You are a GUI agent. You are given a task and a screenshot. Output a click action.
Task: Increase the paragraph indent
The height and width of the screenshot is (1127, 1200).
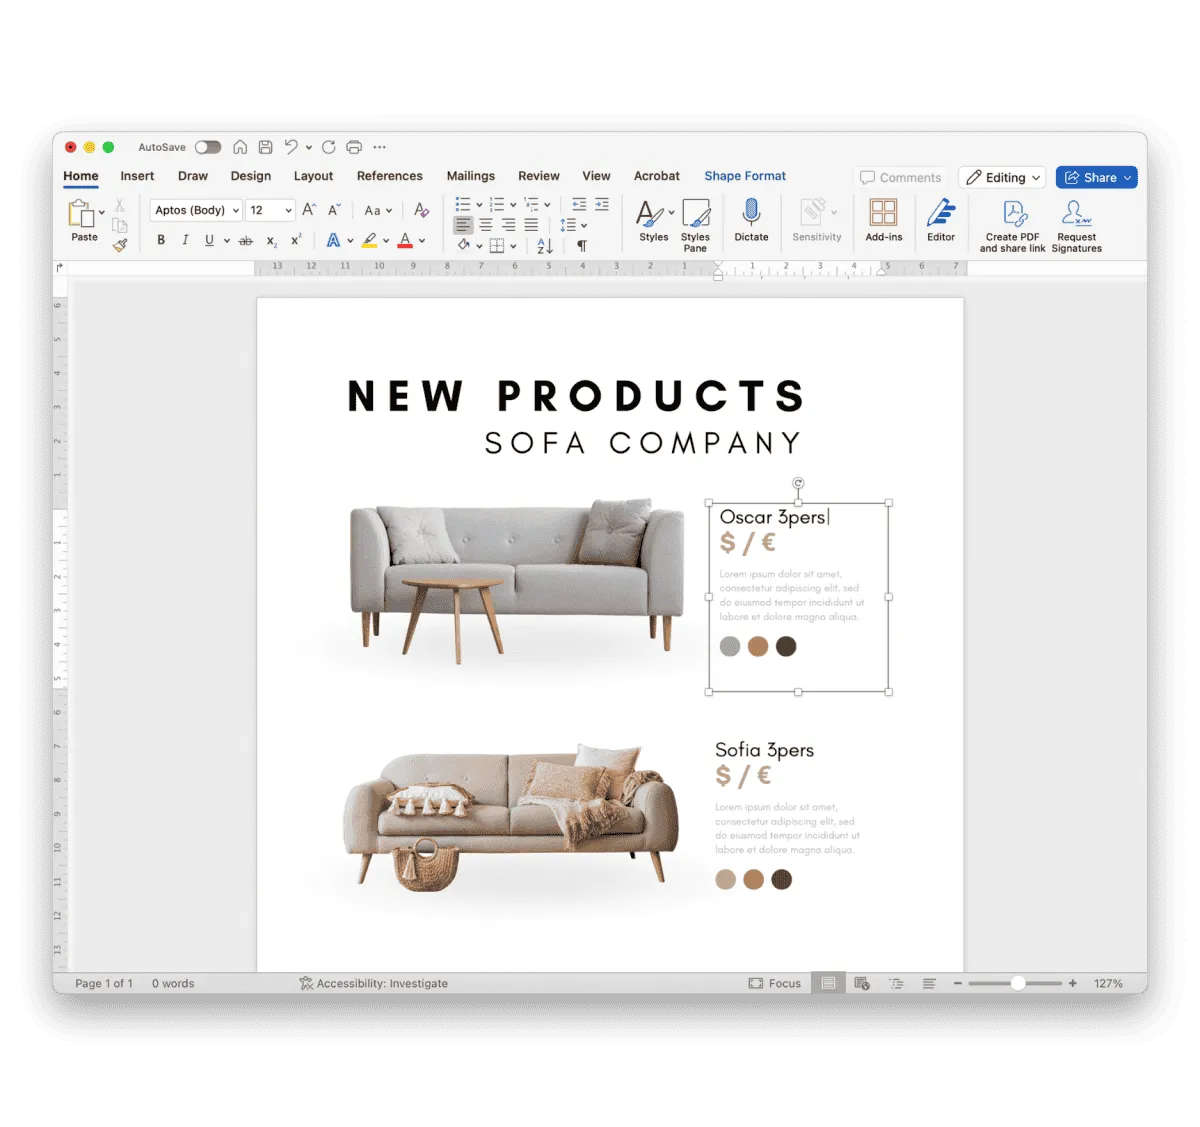point(602,204)
